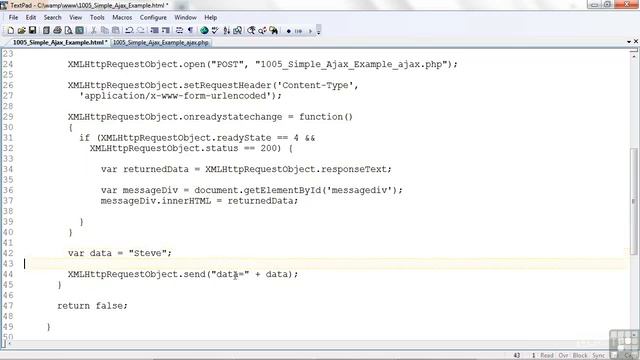Viewport: 640px width, 360px height.
Task: Open the Edit menu
Action: click(31, 18)
